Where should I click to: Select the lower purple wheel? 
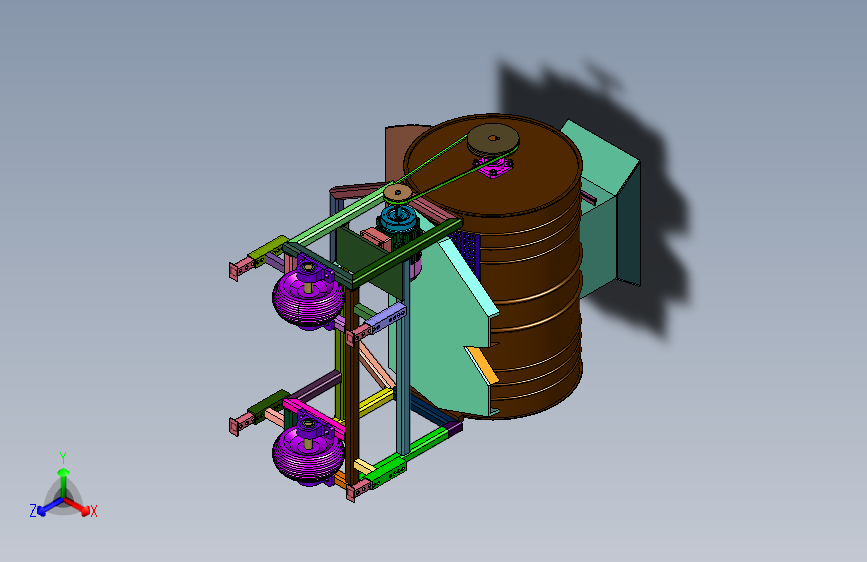tap(307, 455)
